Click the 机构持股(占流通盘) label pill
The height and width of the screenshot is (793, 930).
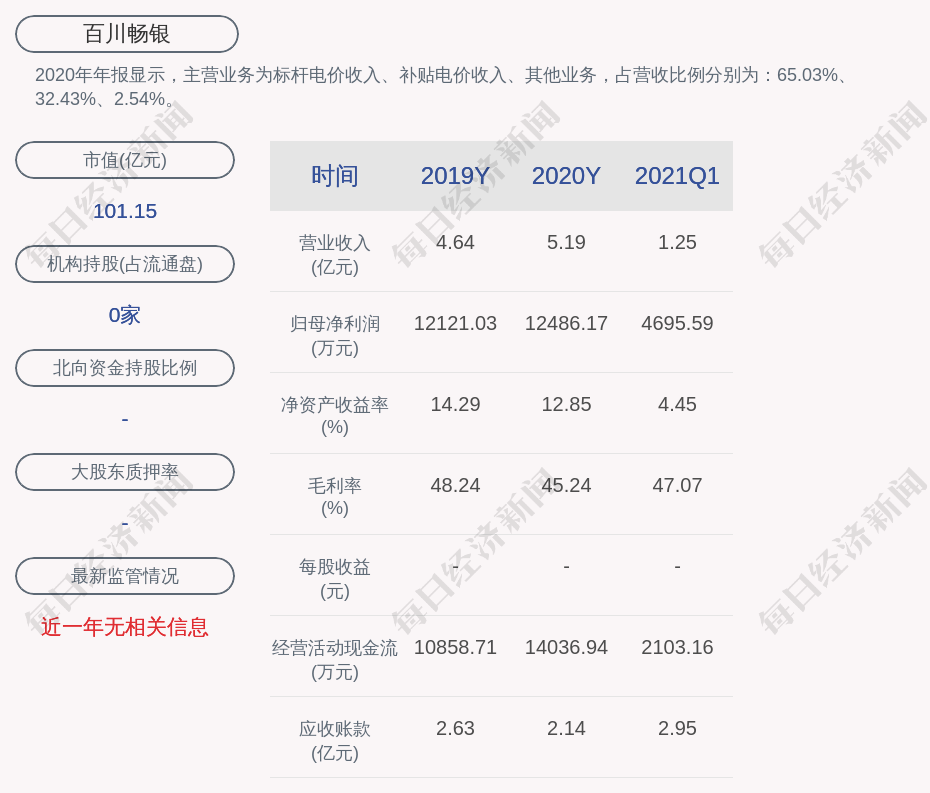click(125, 264)
